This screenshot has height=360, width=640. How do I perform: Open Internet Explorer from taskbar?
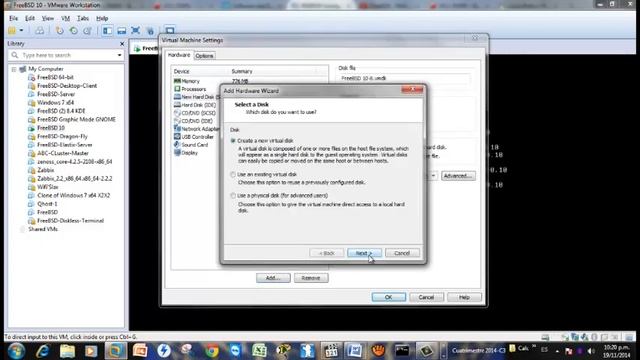(x=42, y=351)
